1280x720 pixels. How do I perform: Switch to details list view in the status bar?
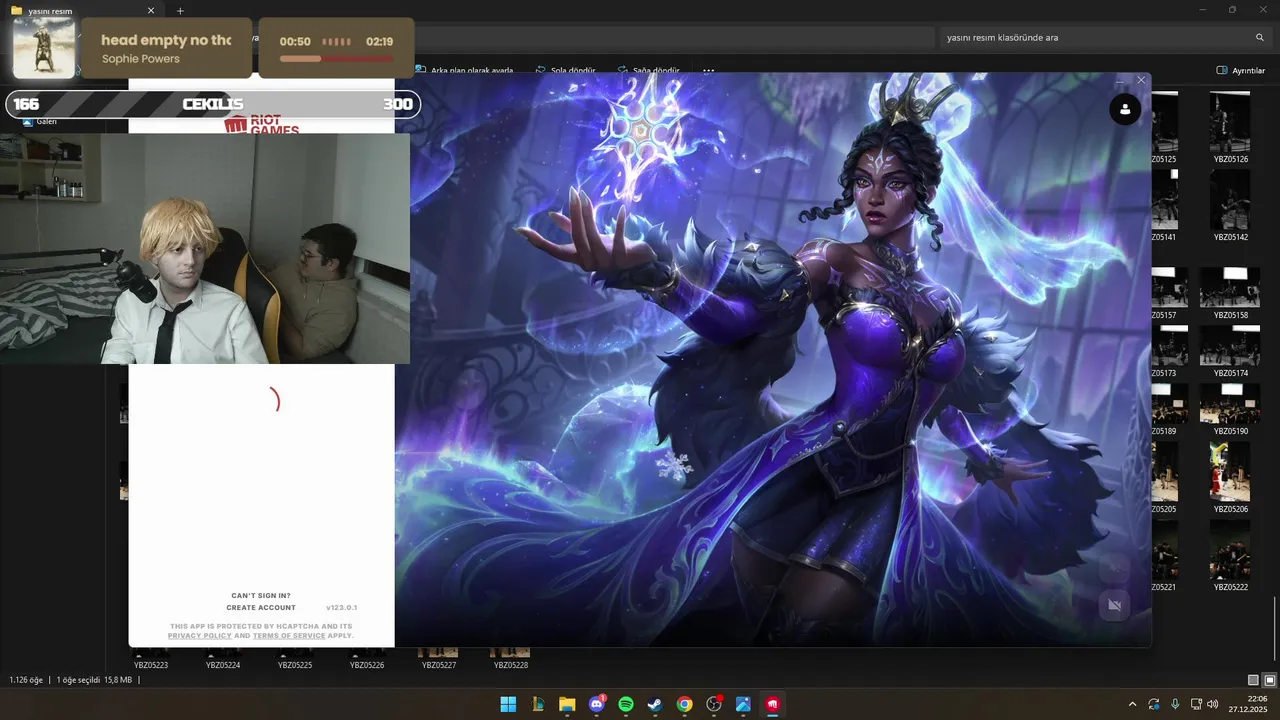1254,680
